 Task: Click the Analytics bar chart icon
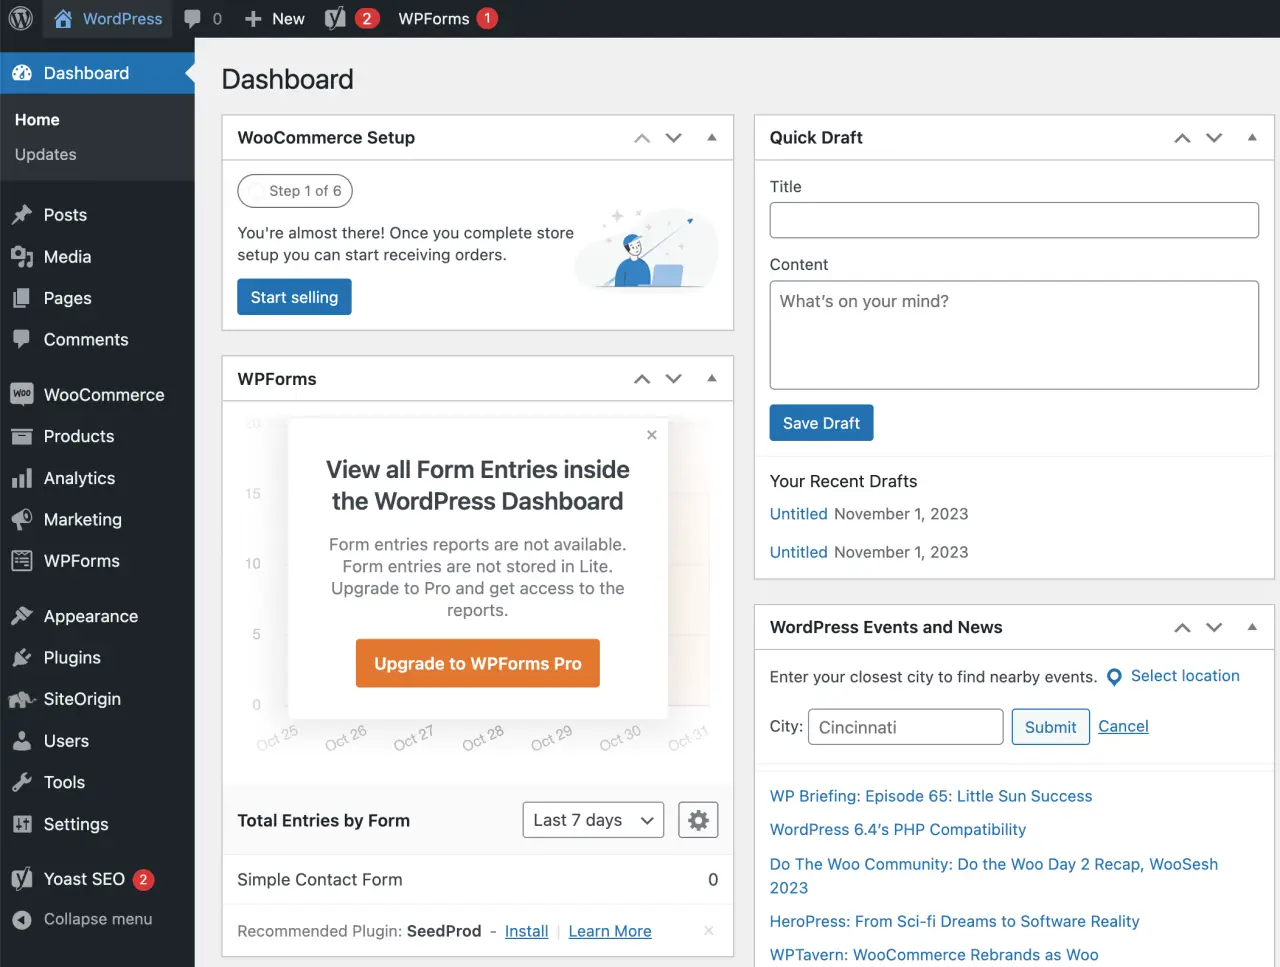22,478
